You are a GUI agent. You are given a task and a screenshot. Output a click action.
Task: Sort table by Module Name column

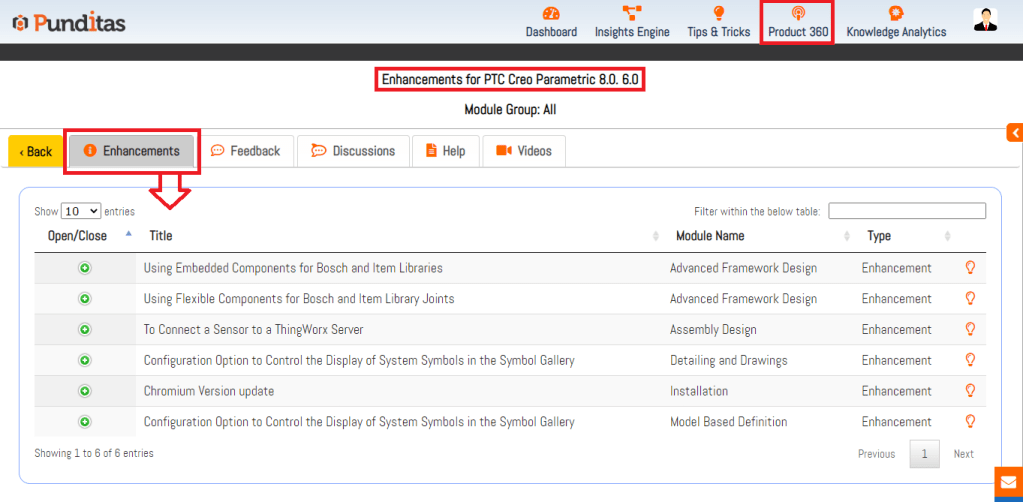[710, 236]
